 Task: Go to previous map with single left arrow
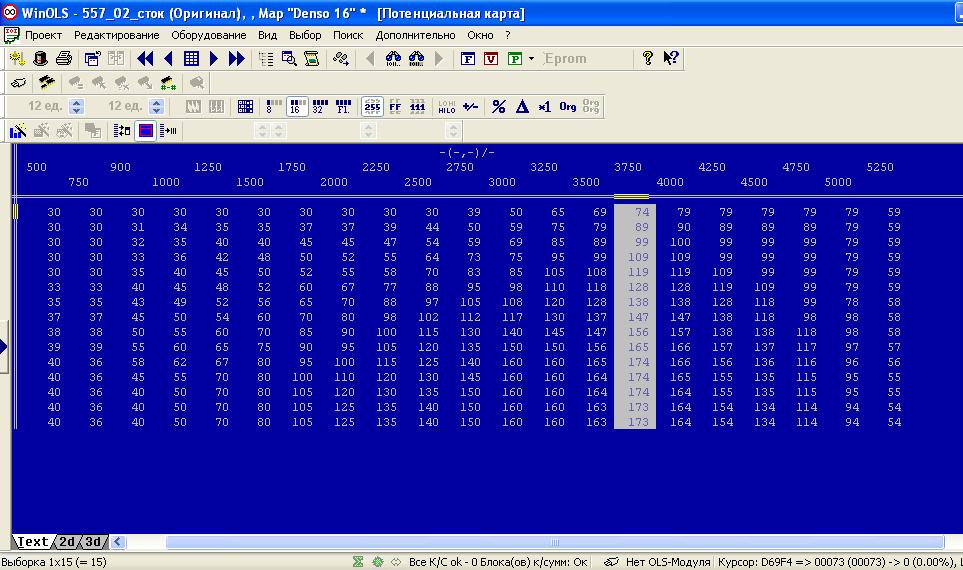point(168,59)
